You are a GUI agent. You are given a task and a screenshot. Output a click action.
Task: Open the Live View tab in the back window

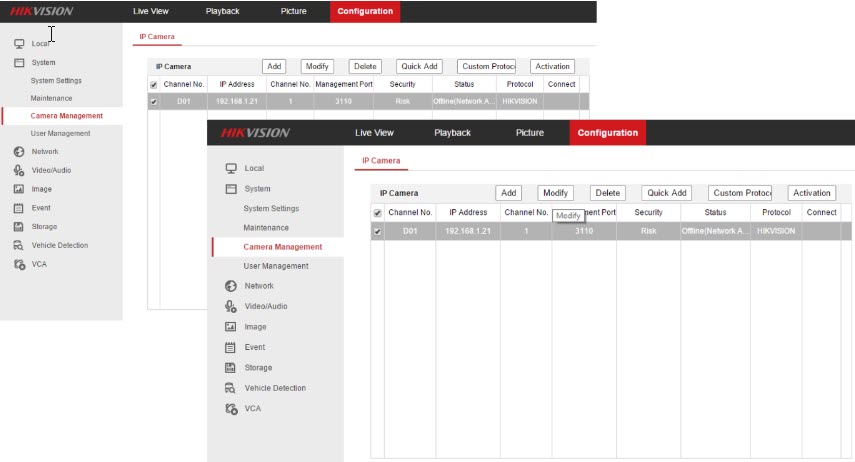(152, 11)
